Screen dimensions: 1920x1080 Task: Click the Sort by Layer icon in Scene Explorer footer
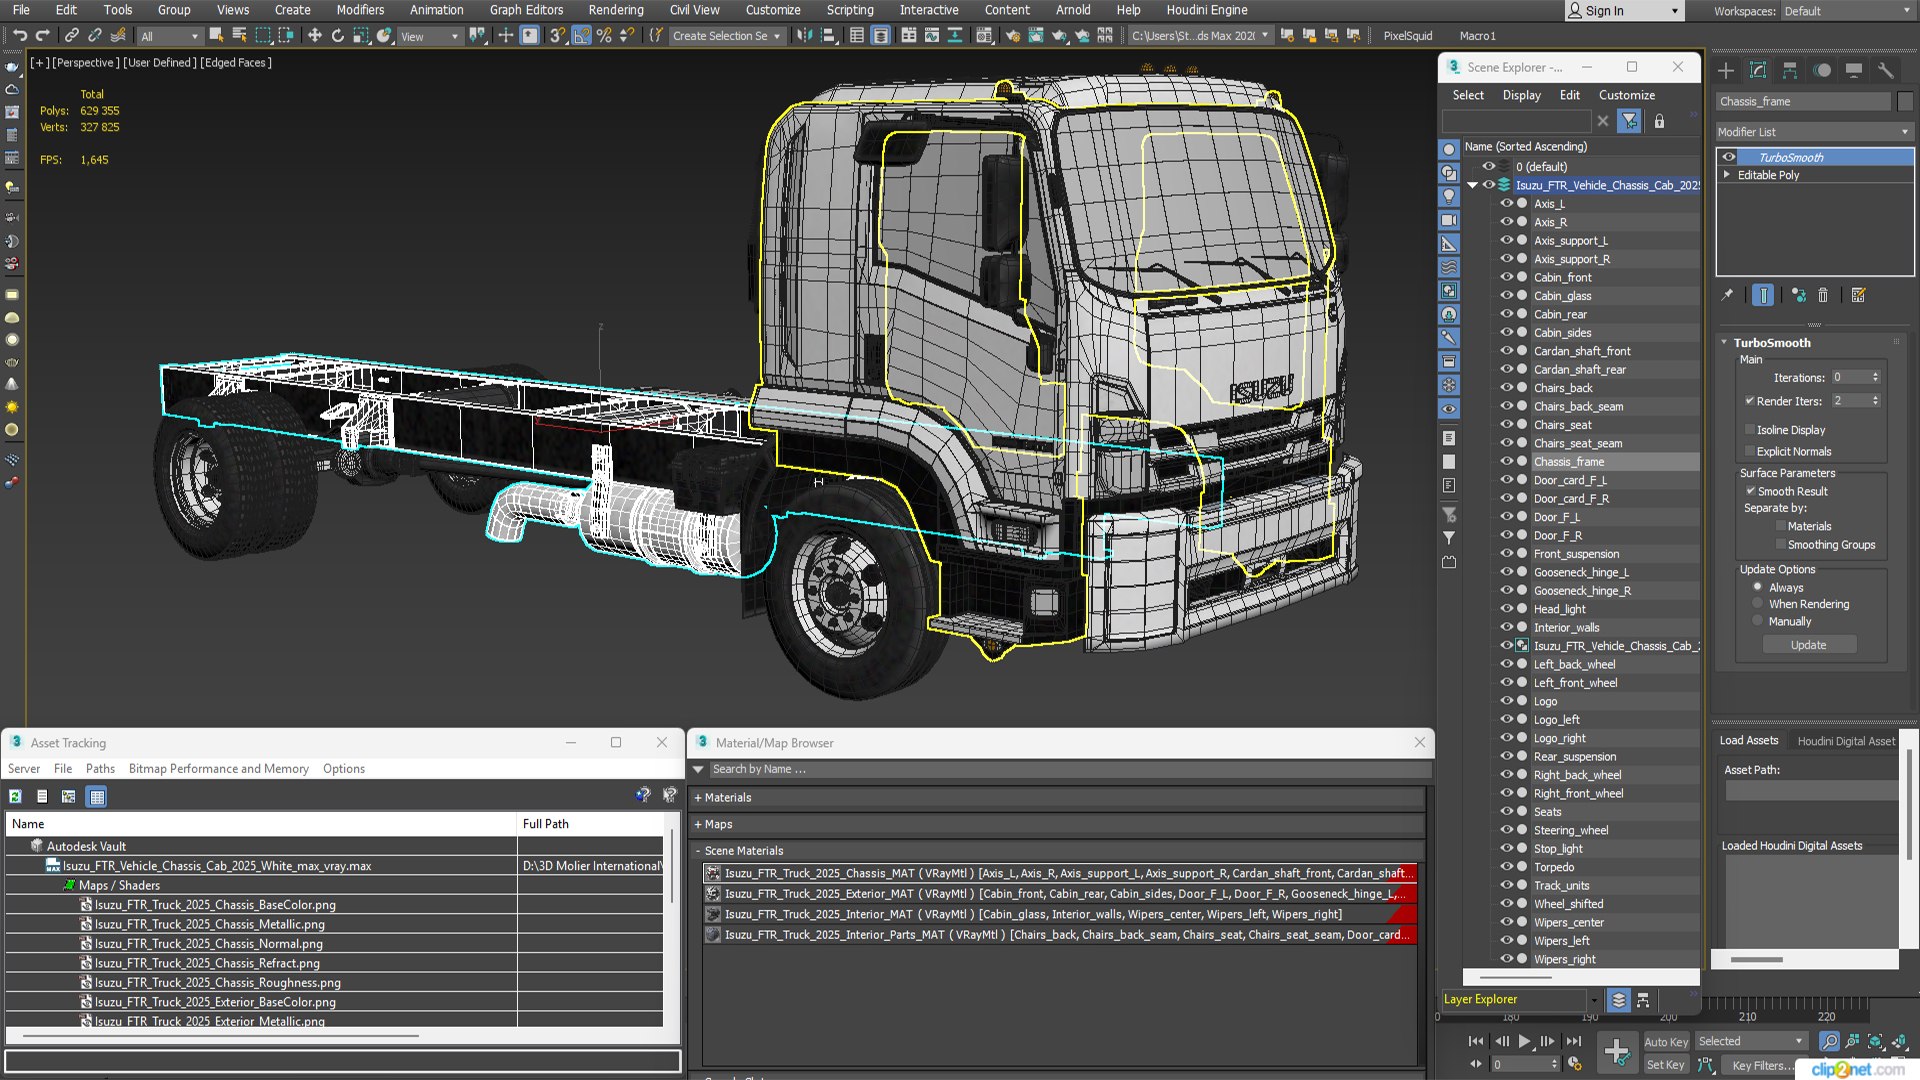[1619, 1000]
